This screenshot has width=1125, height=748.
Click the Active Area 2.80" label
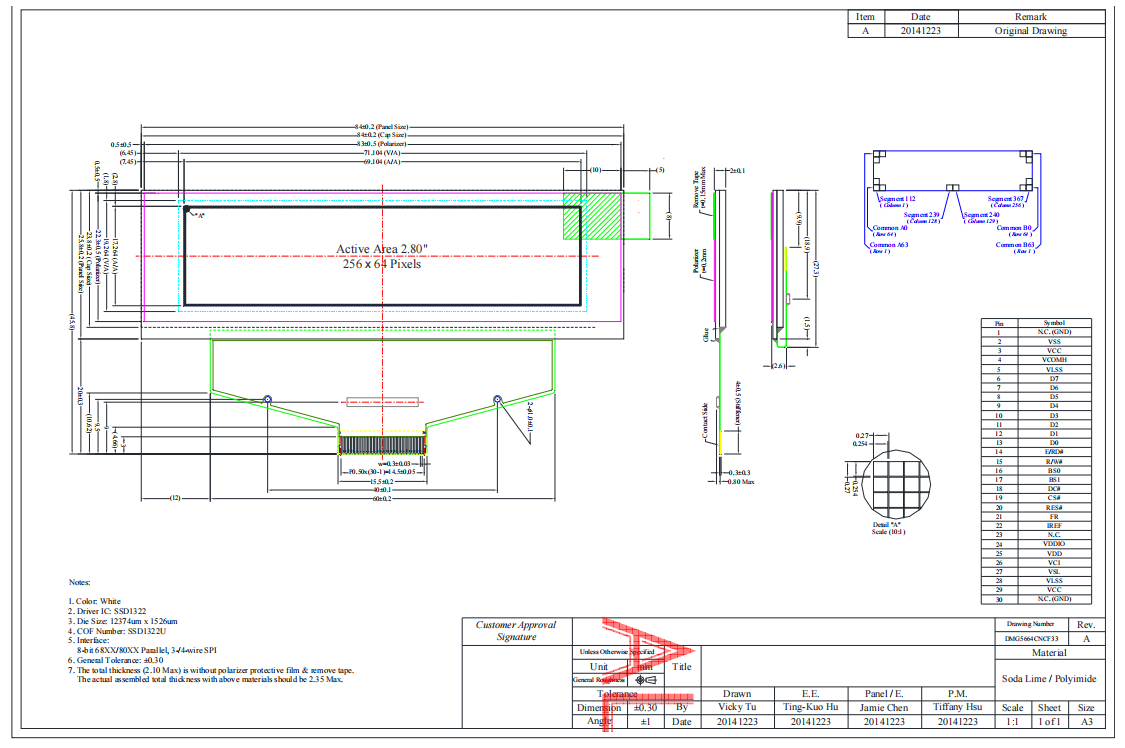382,248
